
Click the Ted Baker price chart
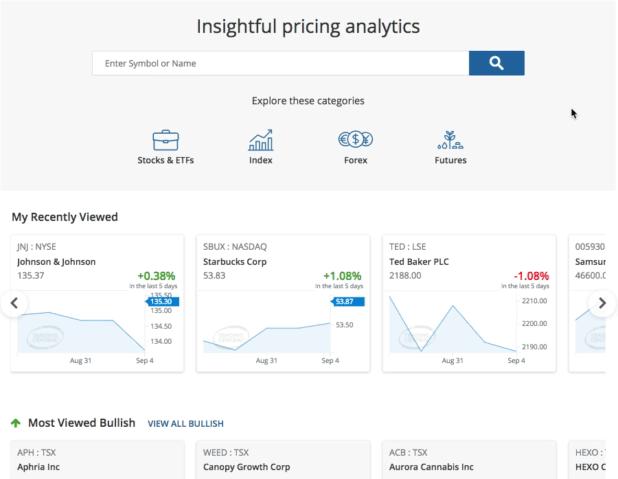(452, 325)
